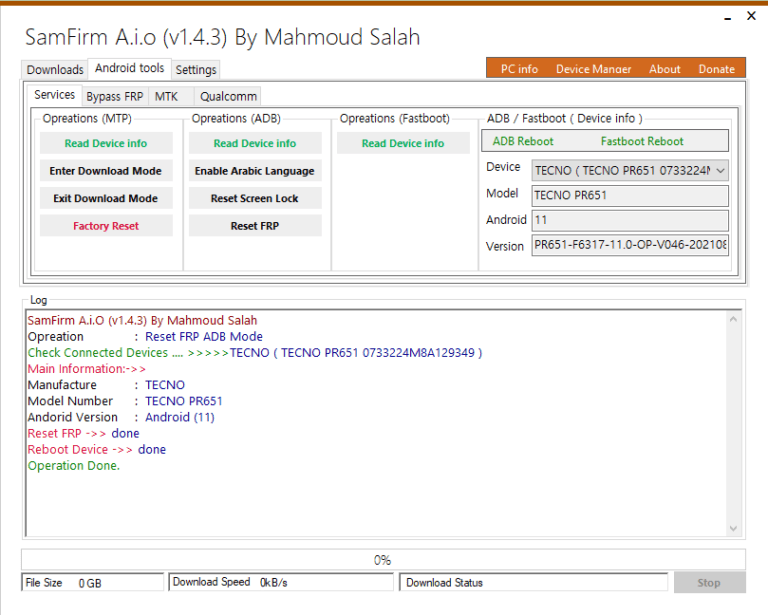Click 'Main Information:->>' log line
768x615 pixels.
pos(86,369)
